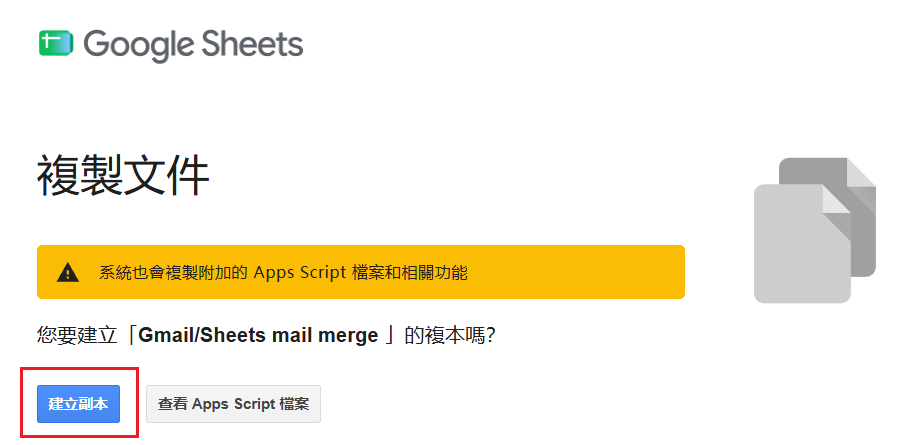Click Apps Script text inside yellow banner

click(x=300, y=273)
